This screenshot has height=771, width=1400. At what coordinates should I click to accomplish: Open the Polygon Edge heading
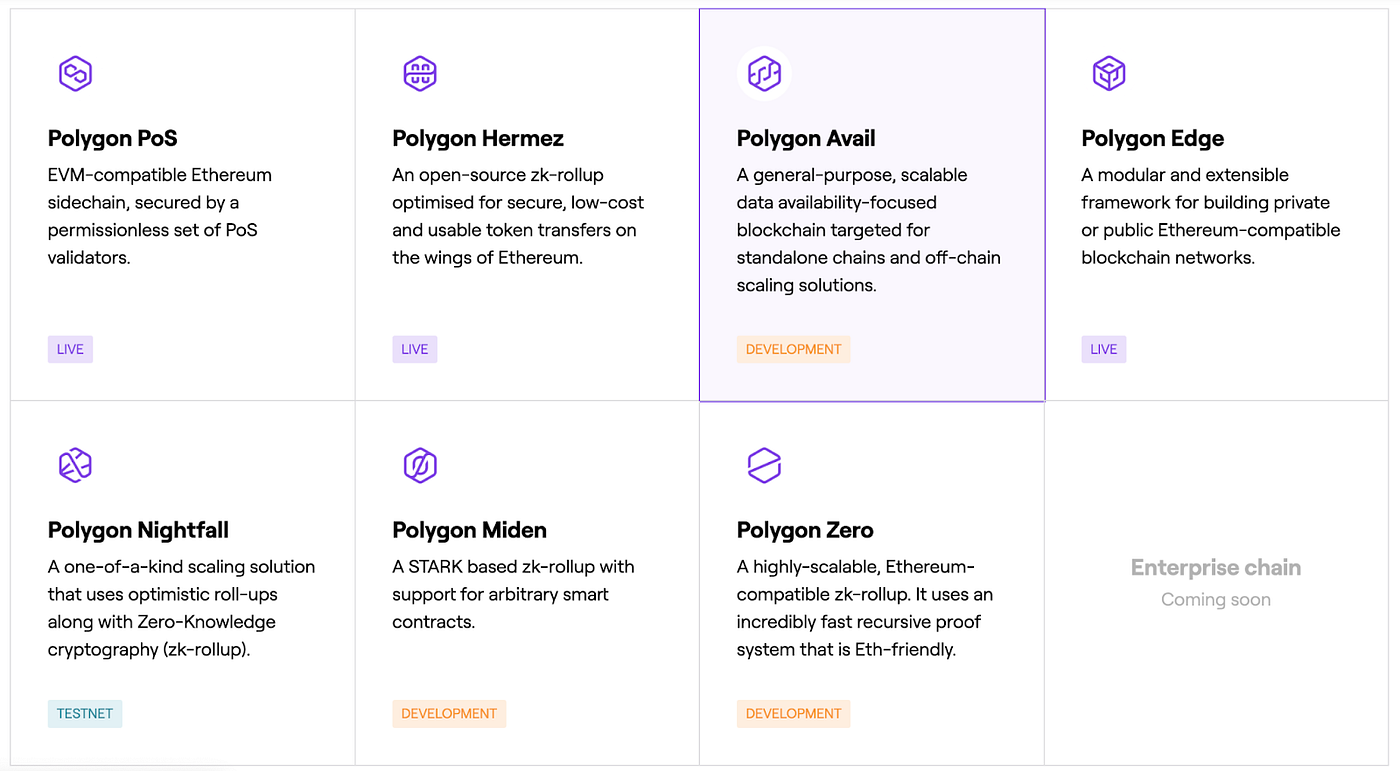coord(1152,138)
